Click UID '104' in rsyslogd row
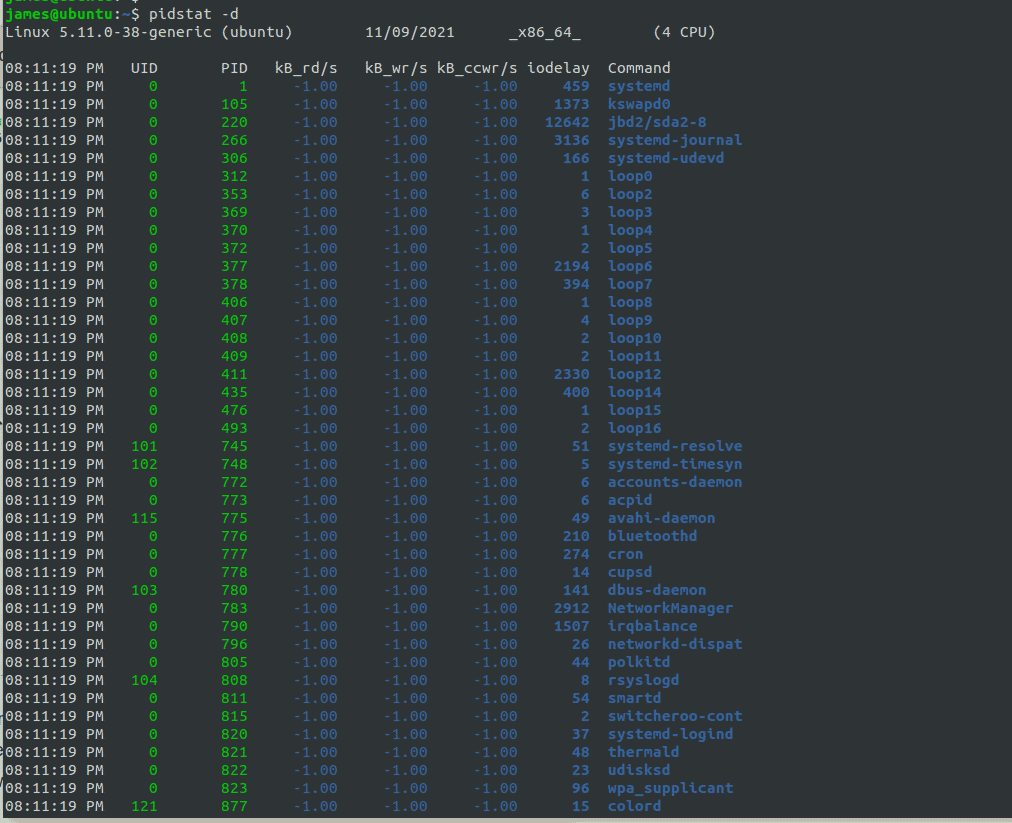1012x823 pixels. 144,680
